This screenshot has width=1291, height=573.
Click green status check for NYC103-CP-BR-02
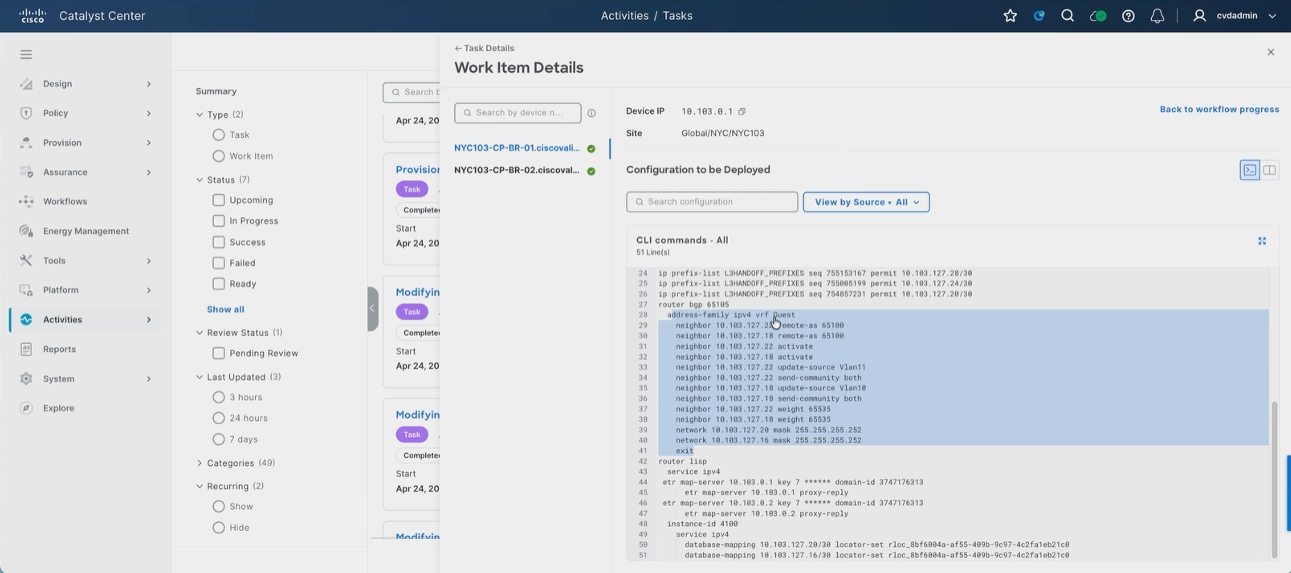(x=591, y=171)
